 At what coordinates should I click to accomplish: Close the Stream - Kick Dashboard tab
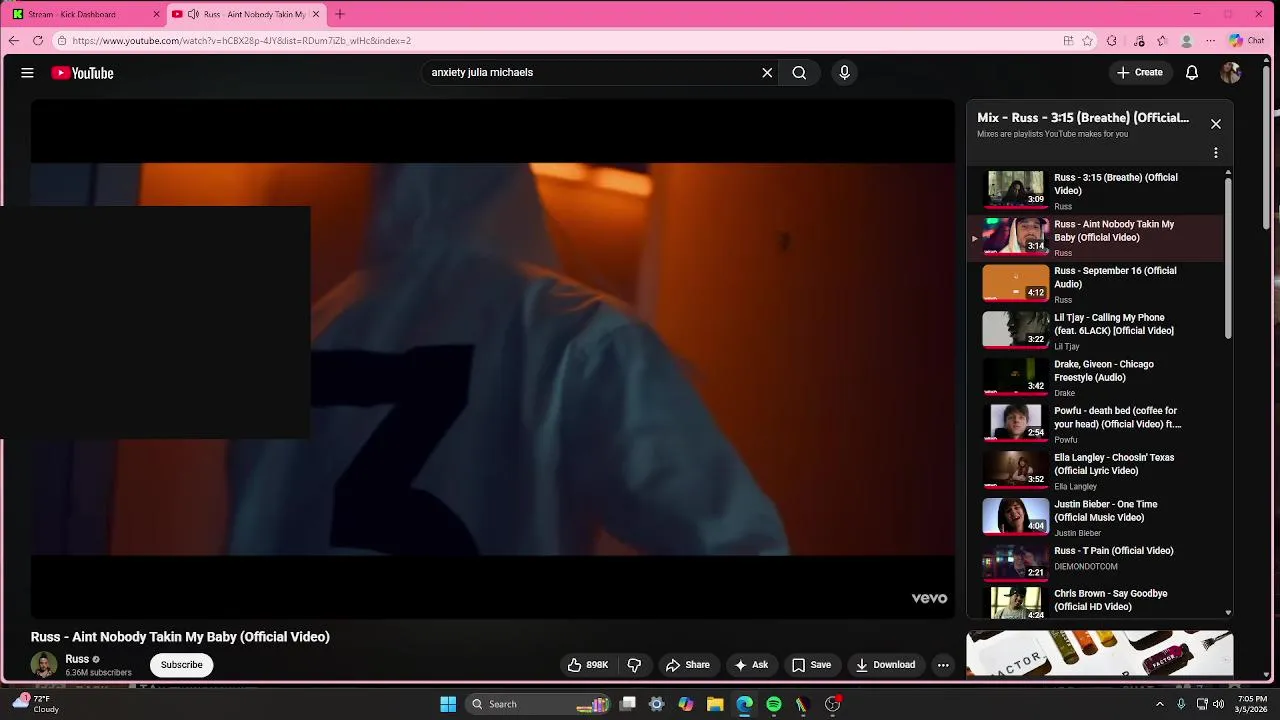pos(156,14)
